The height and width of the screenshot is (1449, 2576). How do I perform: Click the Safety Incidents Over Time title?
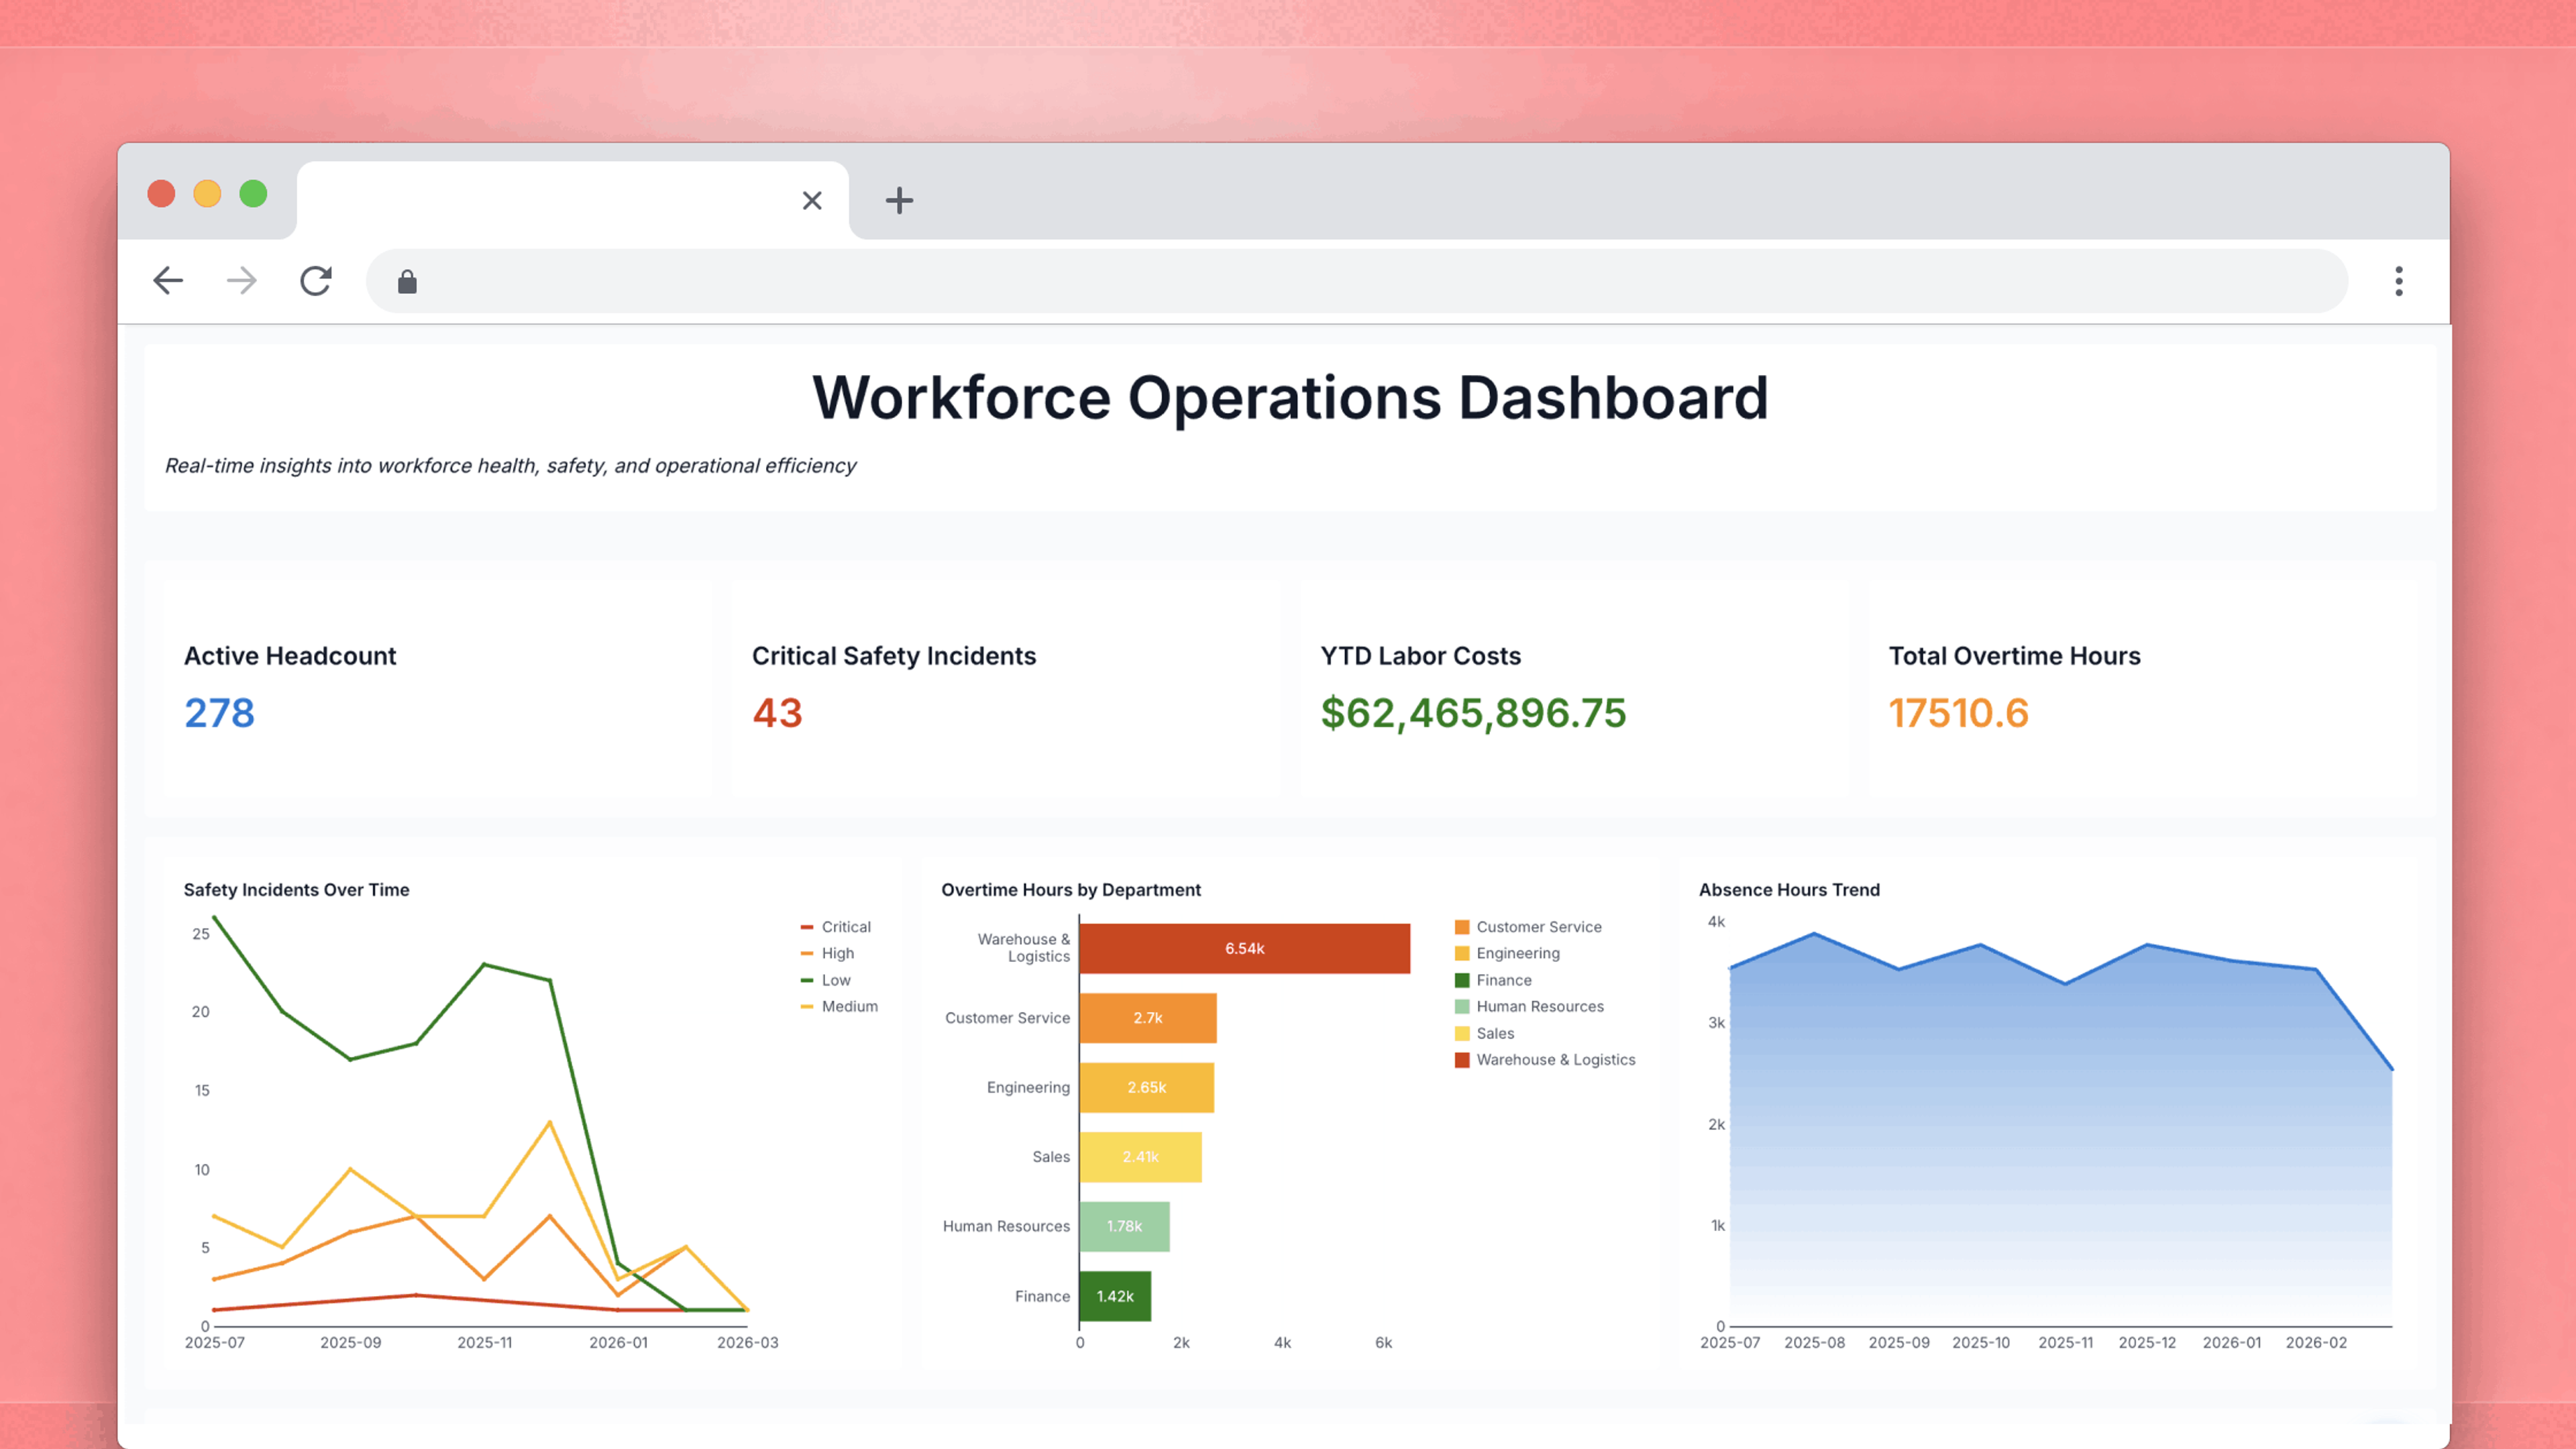pyautogui.click(x=296, y=890)
